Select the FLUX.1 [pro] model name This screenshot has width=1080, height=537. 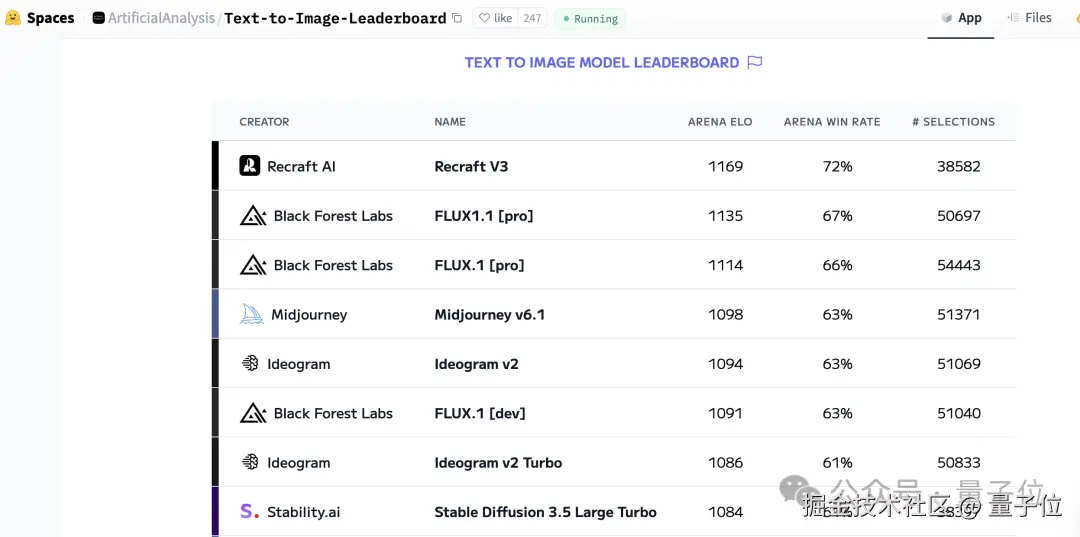click(479, 265)
